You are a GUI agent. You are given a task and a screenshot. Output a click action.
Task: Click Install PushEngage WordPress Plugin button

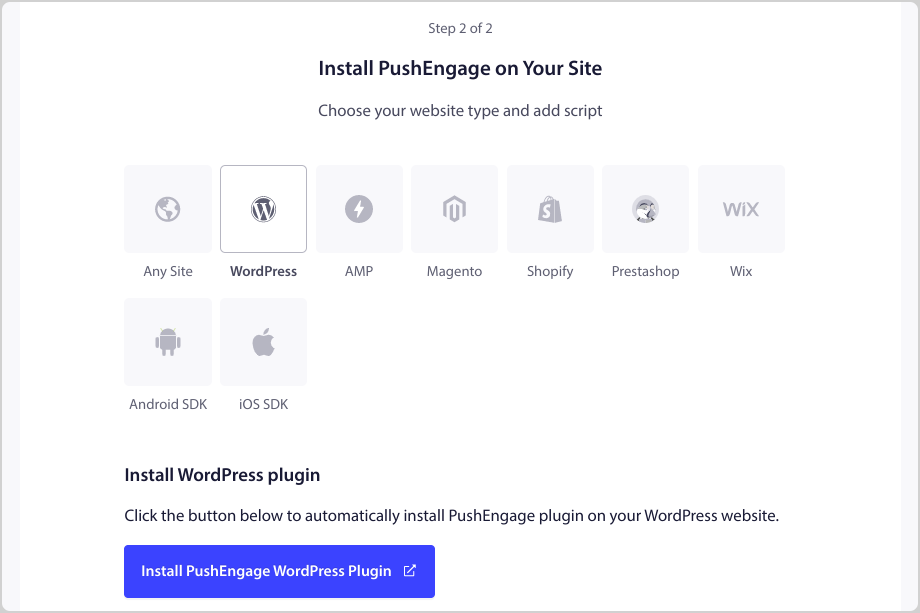coord(279,571)
